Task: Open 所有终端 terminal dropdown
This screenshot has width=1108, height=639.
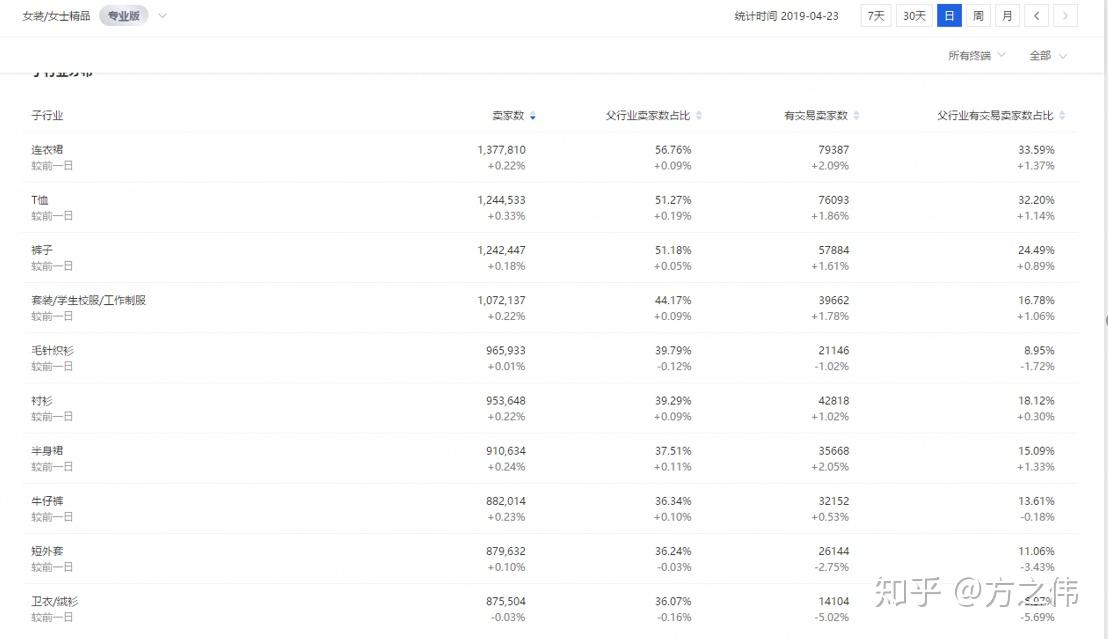Action: click(x=976, y=56)
